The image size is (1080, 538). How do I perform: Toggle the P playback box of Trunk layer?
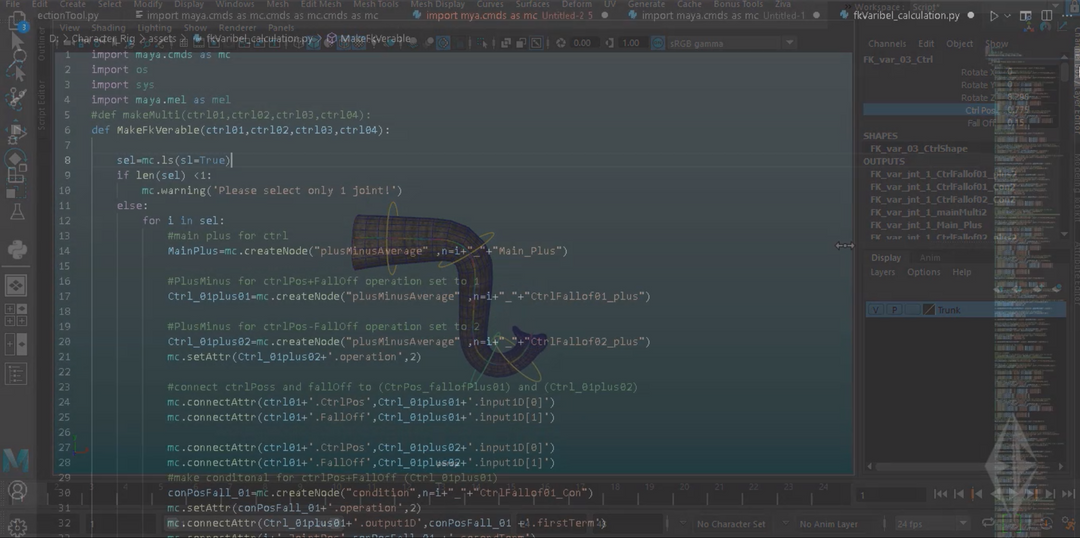[895, 310]
